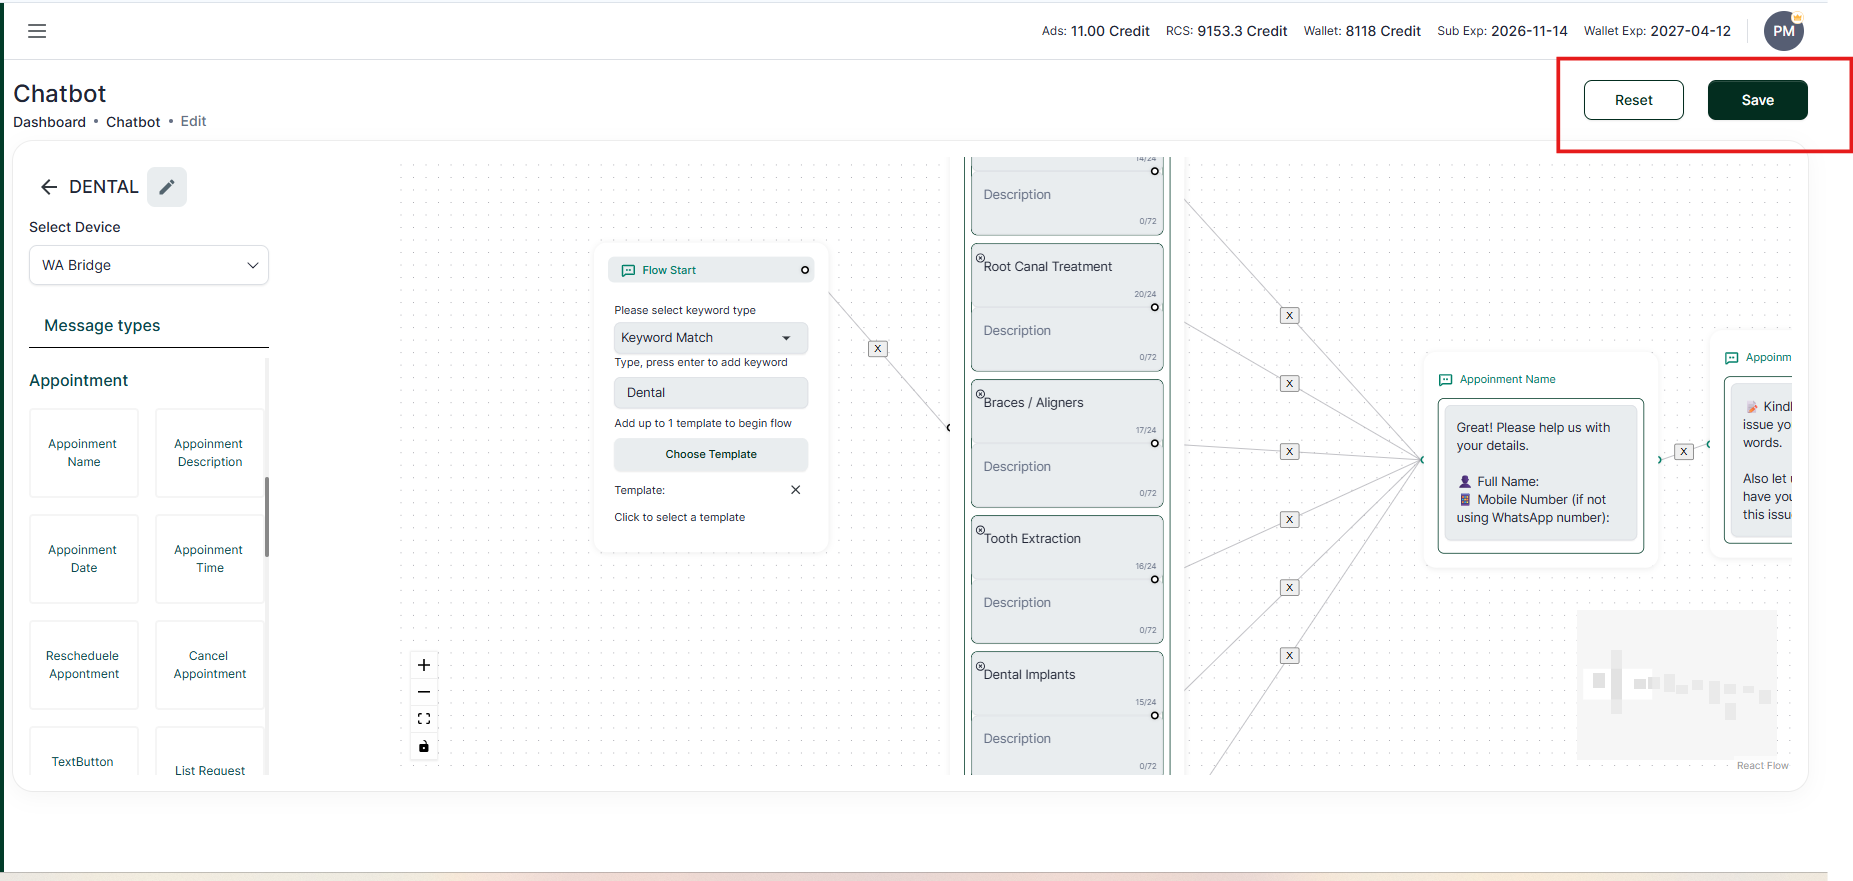Remove the selected template with X icon
The height and width of the screenshot is (881, 1853).
point(795,490)
